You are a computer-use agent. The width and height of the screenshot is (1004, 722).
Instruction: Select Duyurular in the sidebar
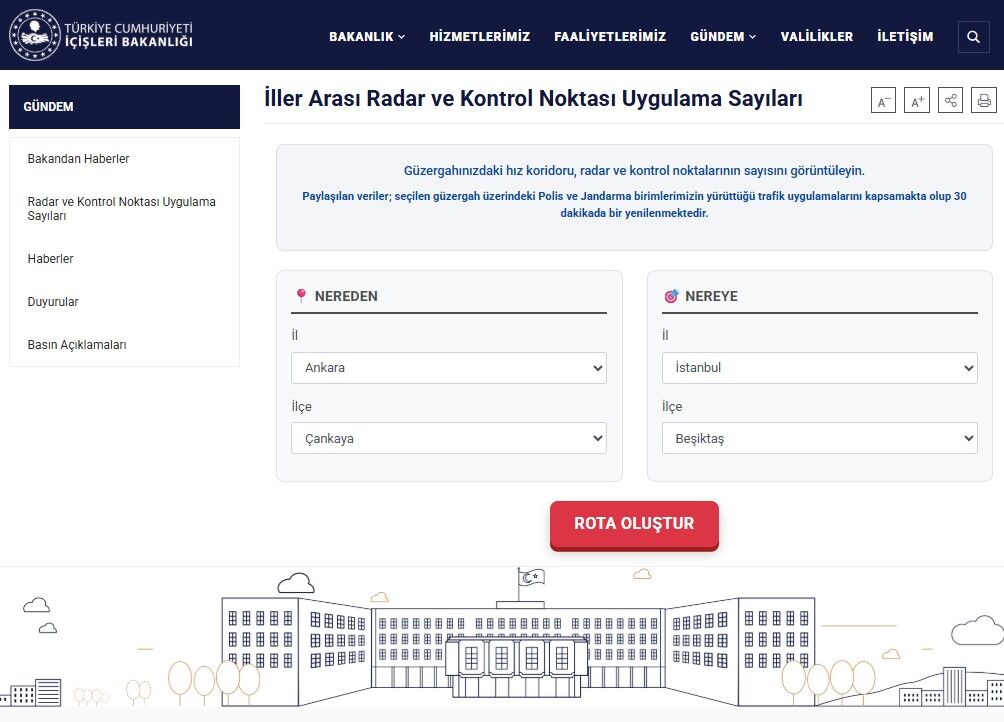53,302
